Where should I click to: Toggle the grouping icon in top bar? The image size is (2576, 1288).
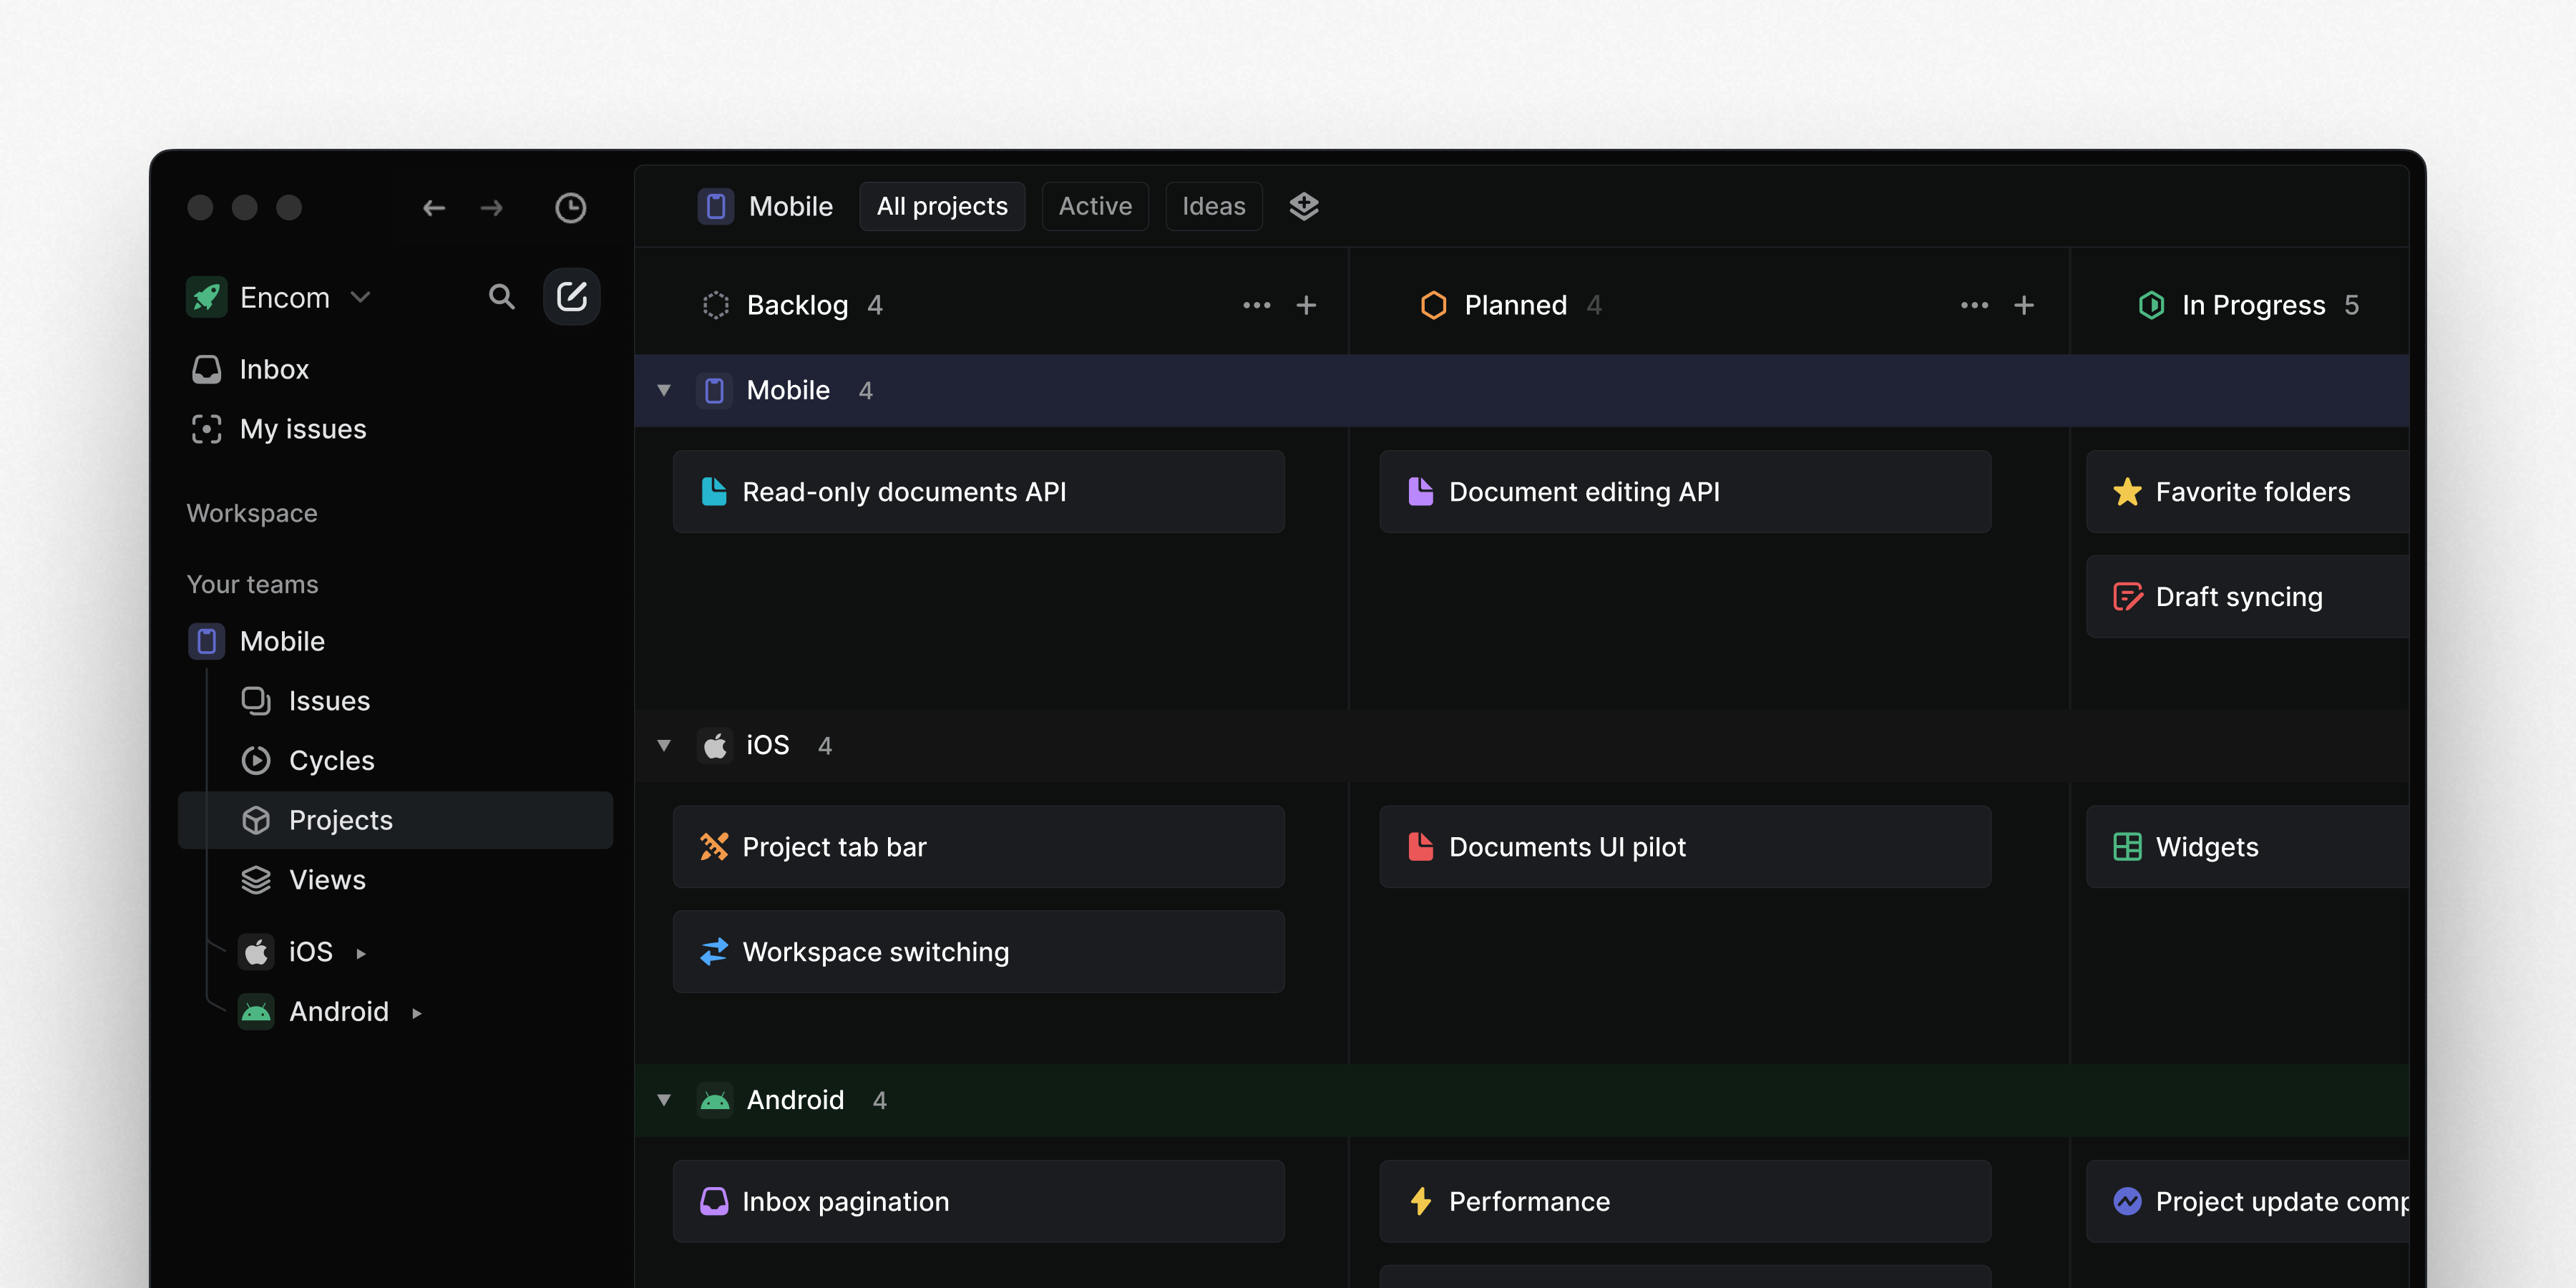[x=1303, y=205]
